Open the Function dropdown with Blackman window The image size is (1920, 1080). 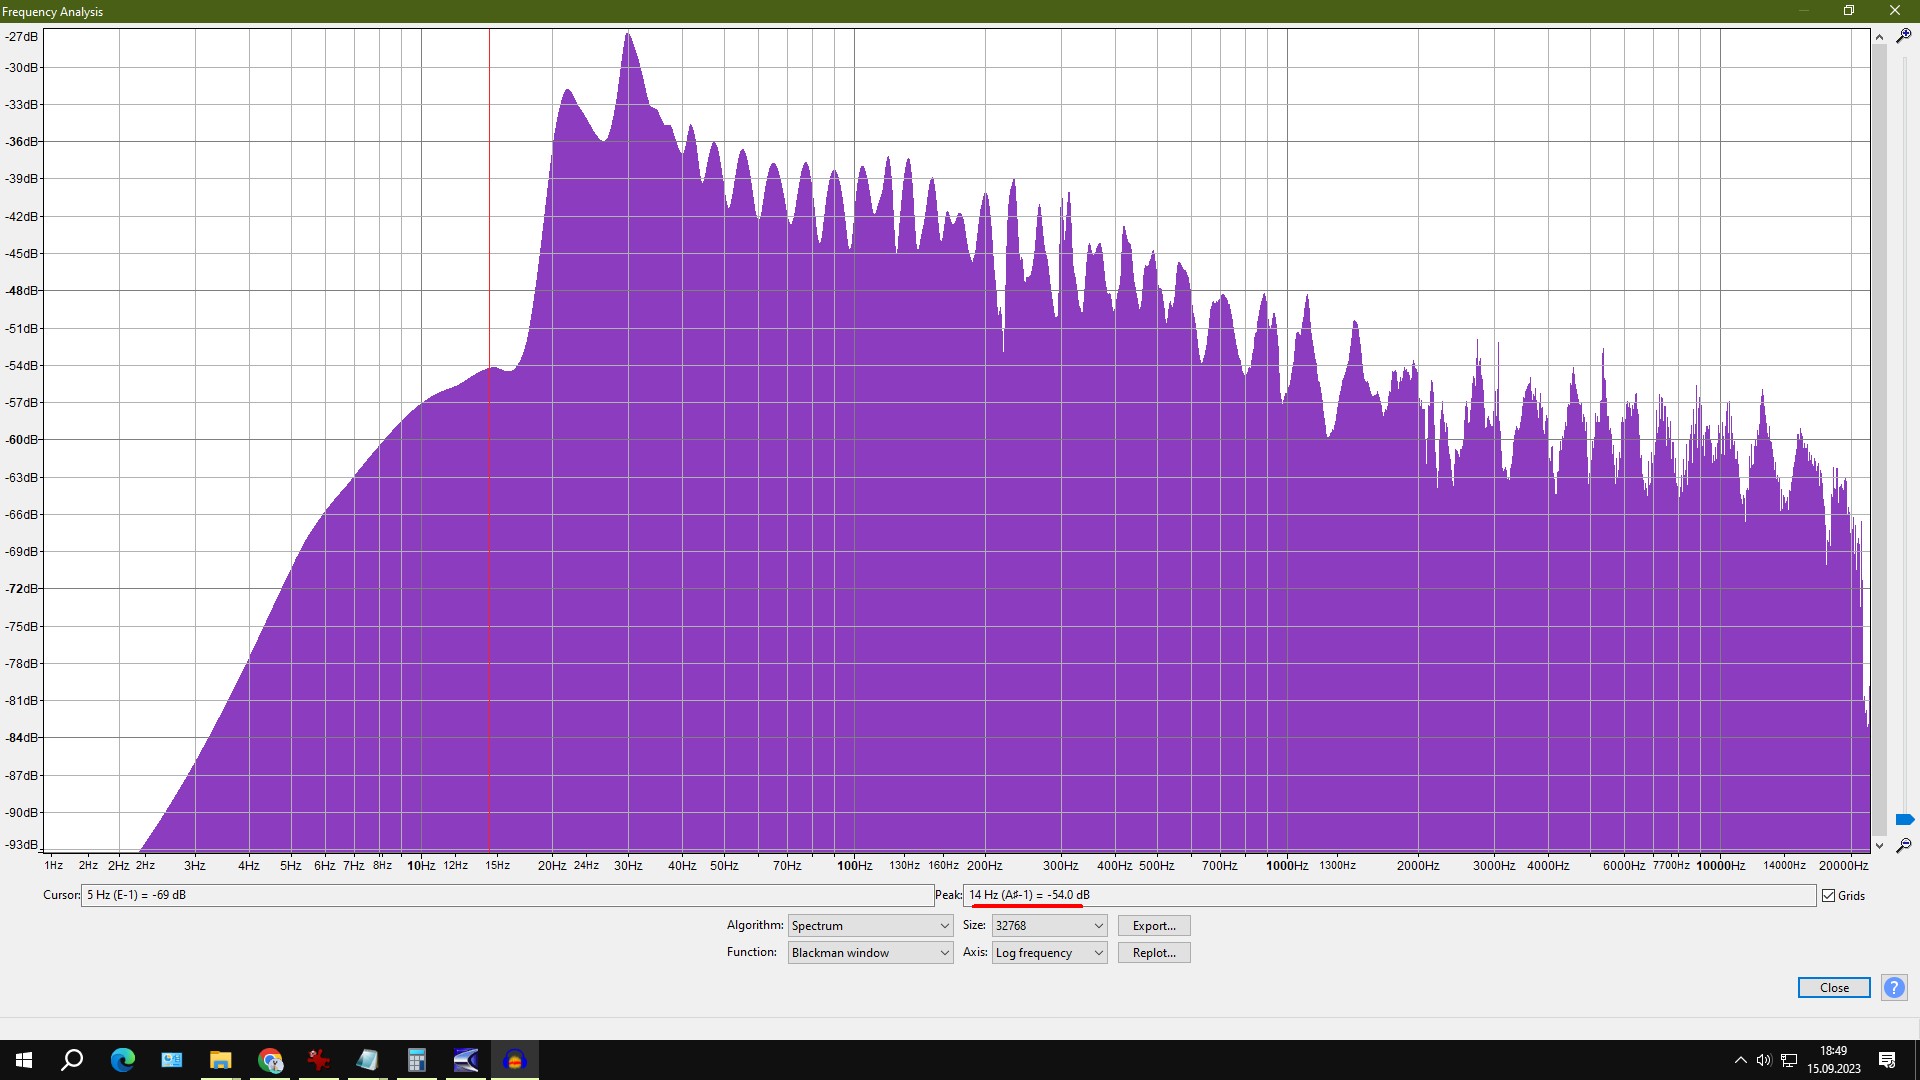(870, 953)
